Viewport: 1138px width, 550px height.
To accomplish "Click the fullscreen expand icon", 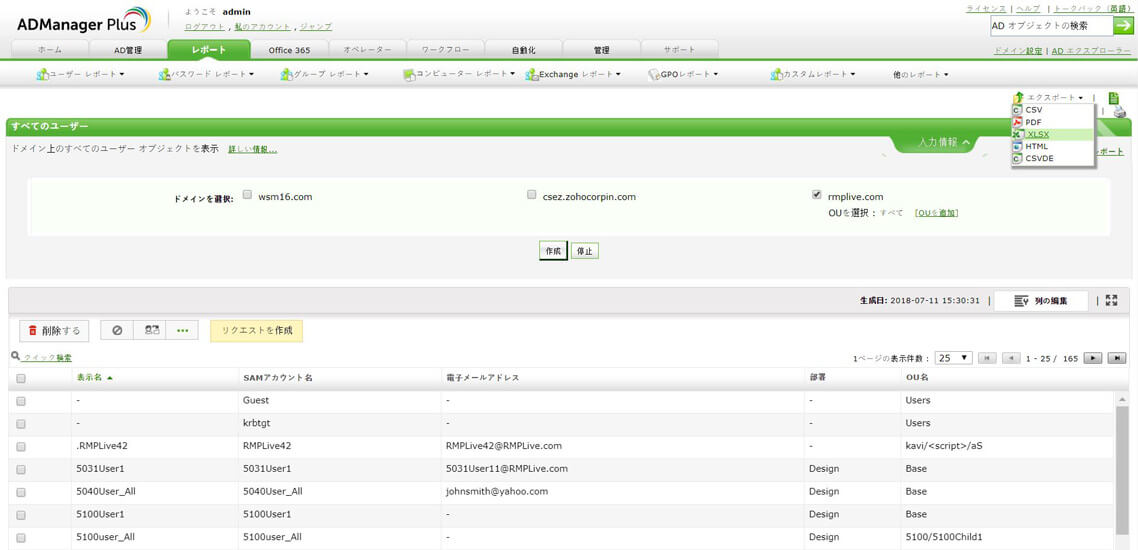I will [x=1112, y=300].
